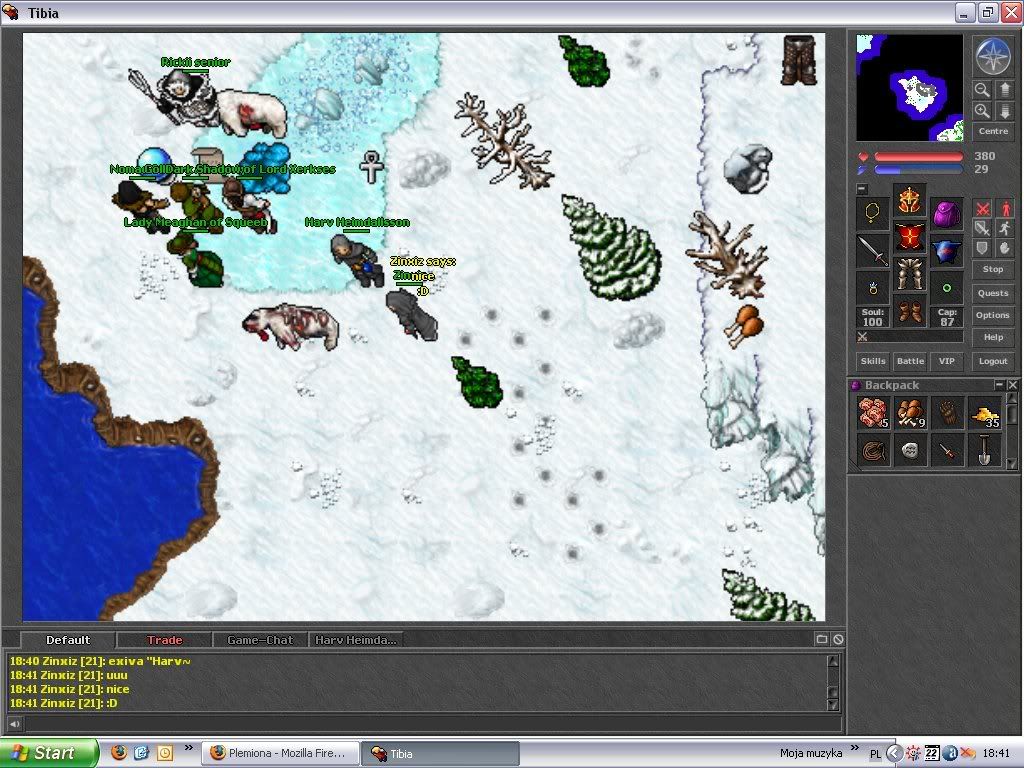
Task: Open the Quests log button
Action: (993, 293)
